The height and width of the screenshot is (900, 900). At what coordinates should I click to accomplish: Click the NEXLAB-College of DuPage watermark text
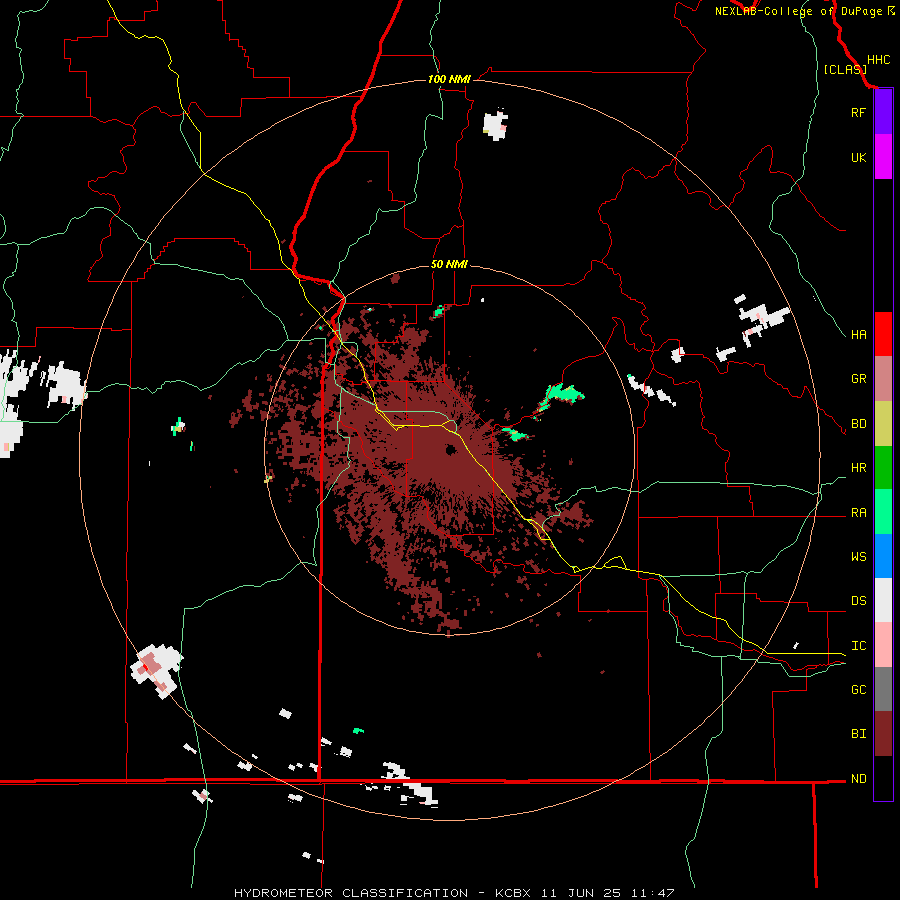point(799,11)
